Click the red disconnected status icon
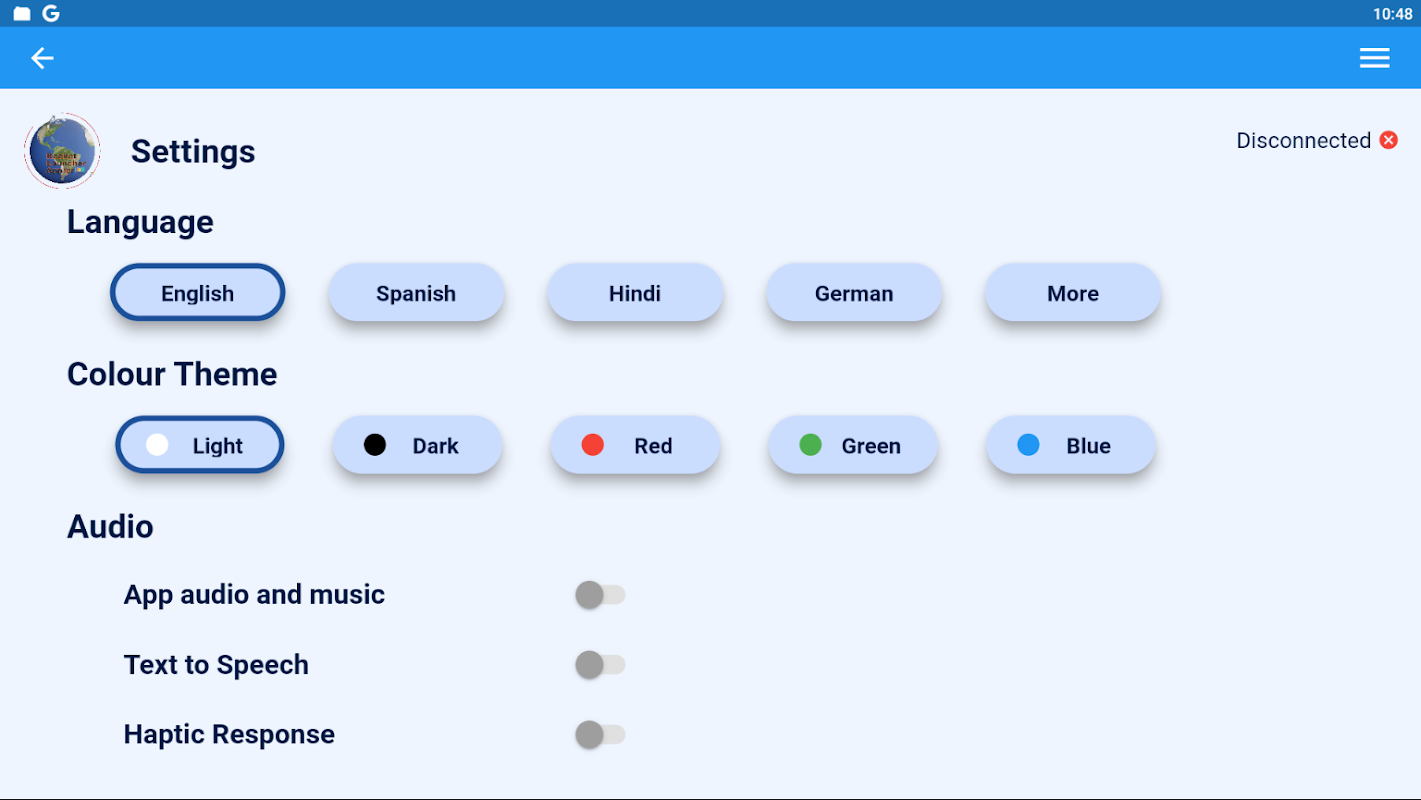This screenshot has height=800, width=1421. coord(1388,140)
